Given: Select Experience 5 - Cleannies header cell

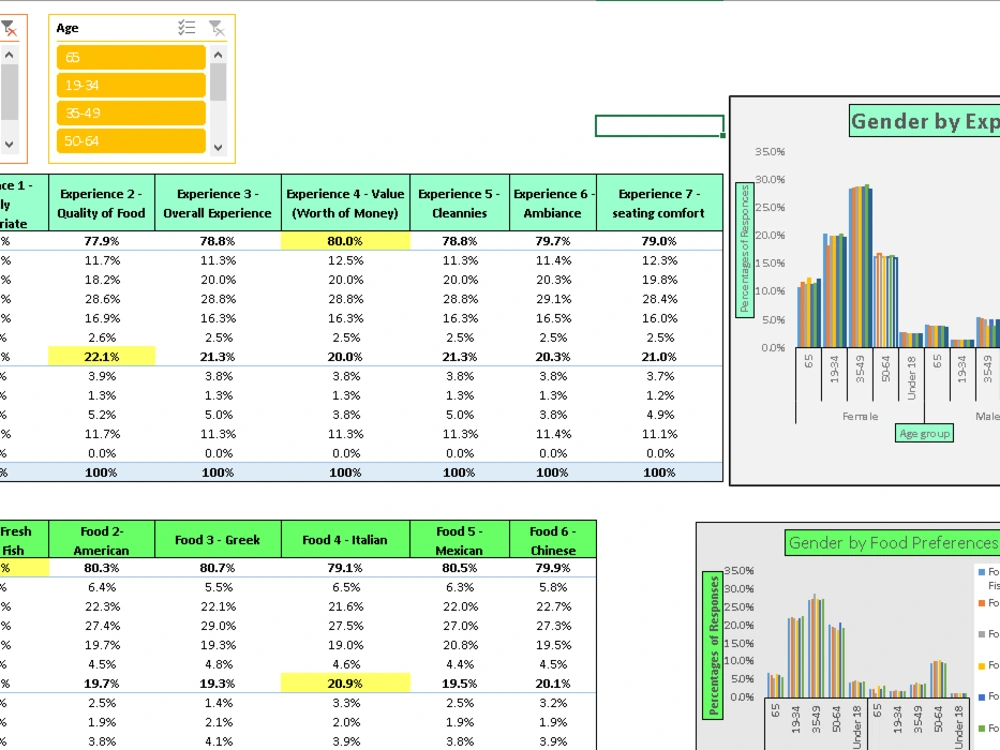Looking at the screenshot, I should click(x=459, y=203).
